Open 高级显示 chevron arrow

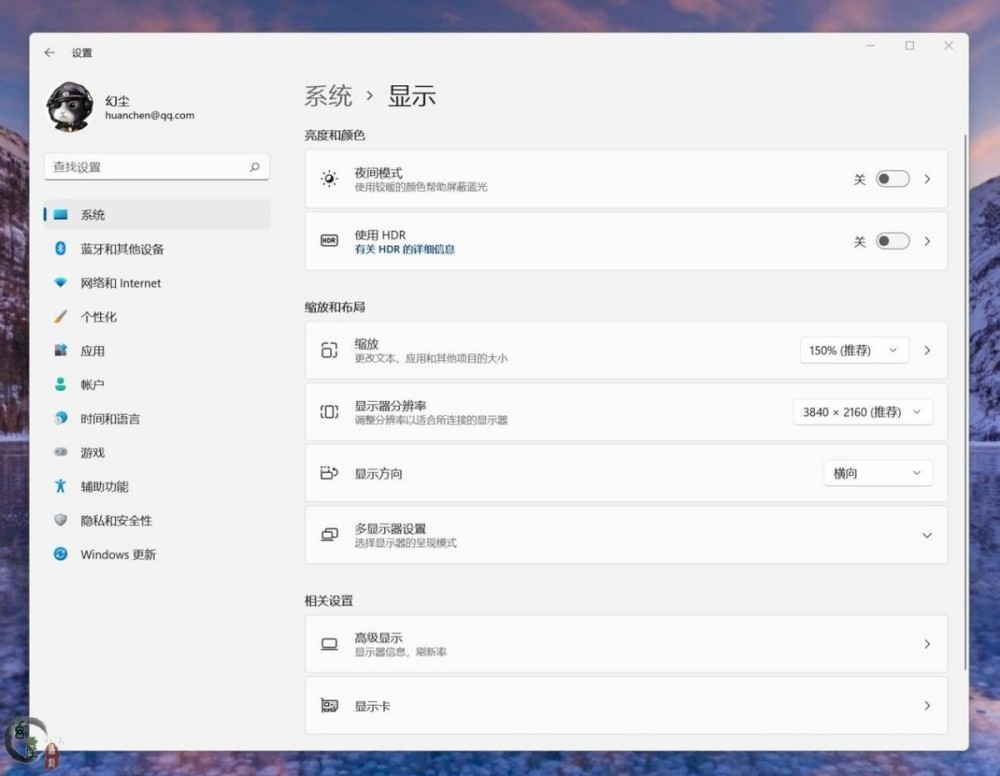(x=927, y=644)
